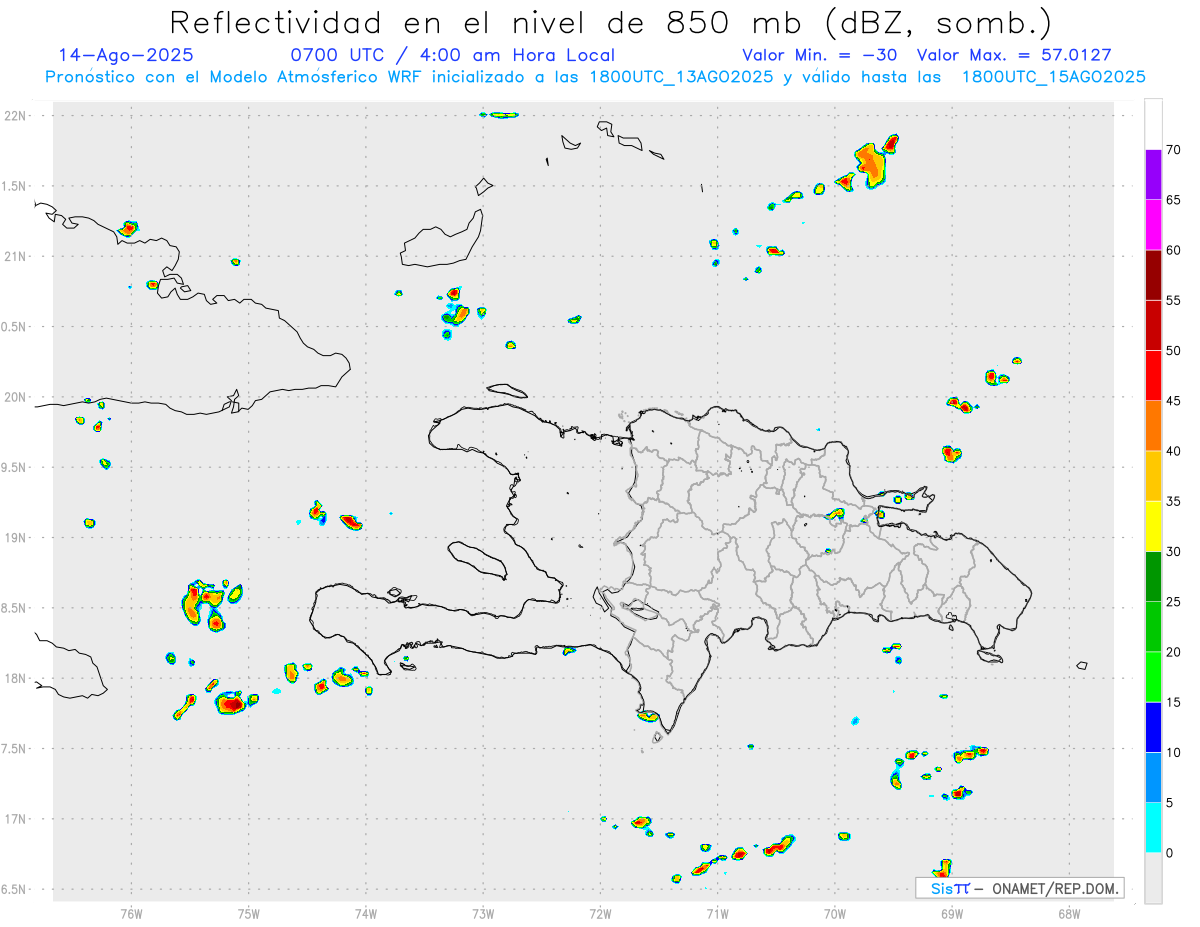Select the '69W' longitude label
This screenshot has height=927, width=1200.
click(952, 914)
